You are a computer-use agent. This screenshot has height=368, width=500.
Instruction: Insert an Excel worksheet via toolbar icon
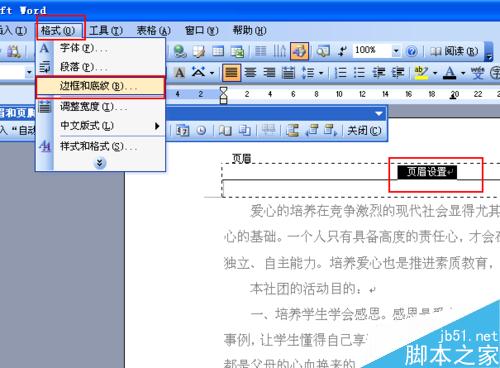[x=237, y=51]
